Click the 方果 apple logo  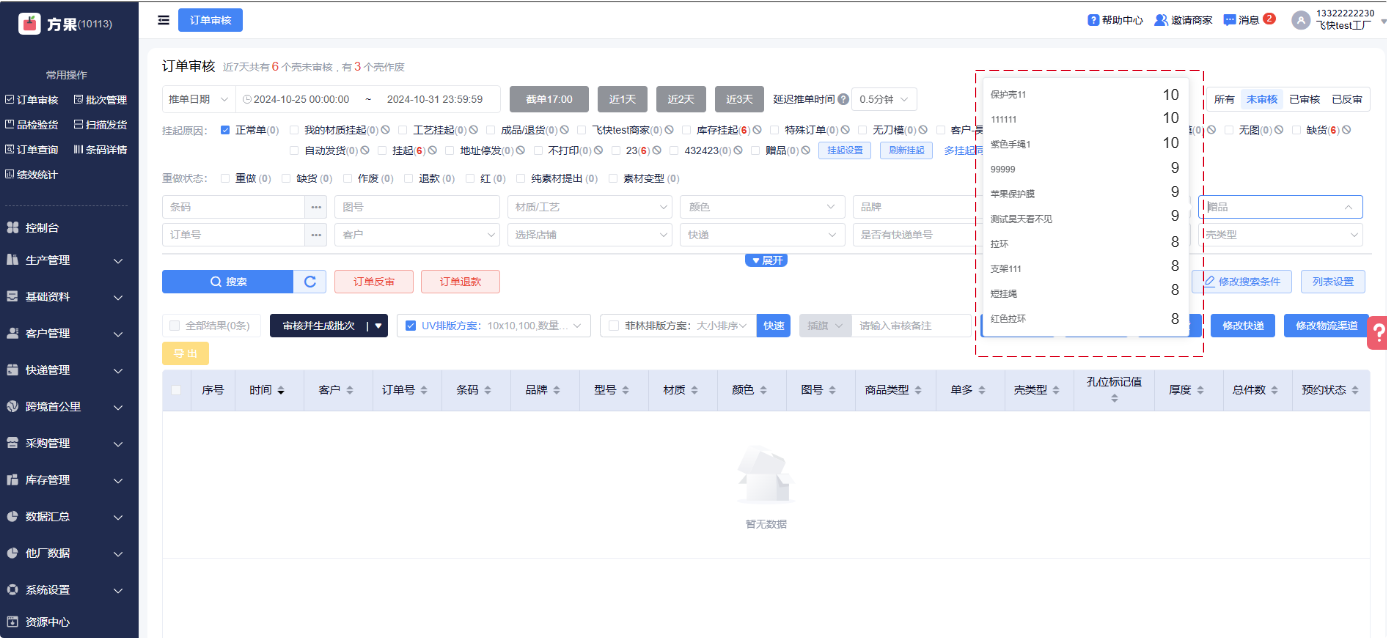click(30, 23)
